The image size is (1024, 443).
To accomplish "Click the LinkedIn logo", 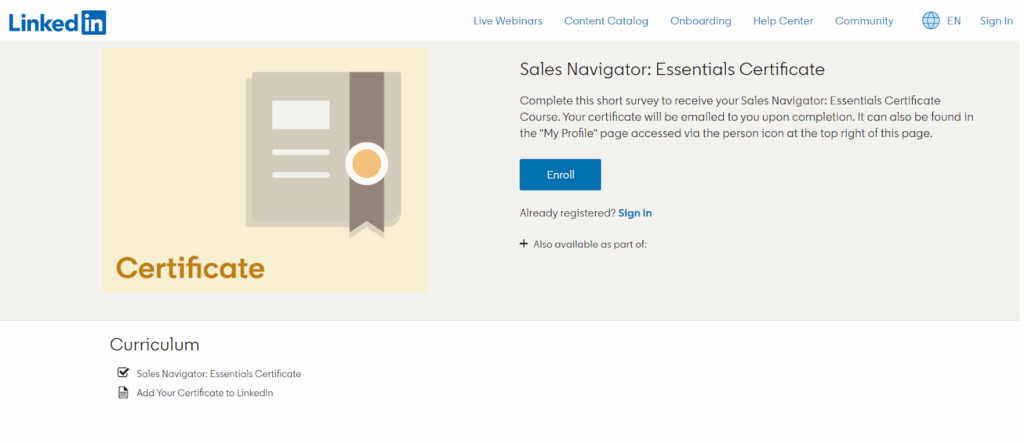I will point(57,22).
